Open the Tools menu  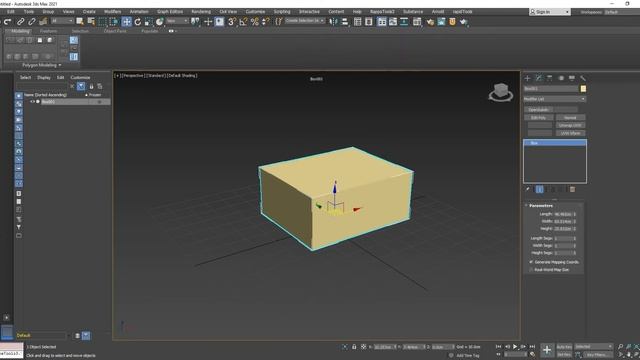(29, 12)
